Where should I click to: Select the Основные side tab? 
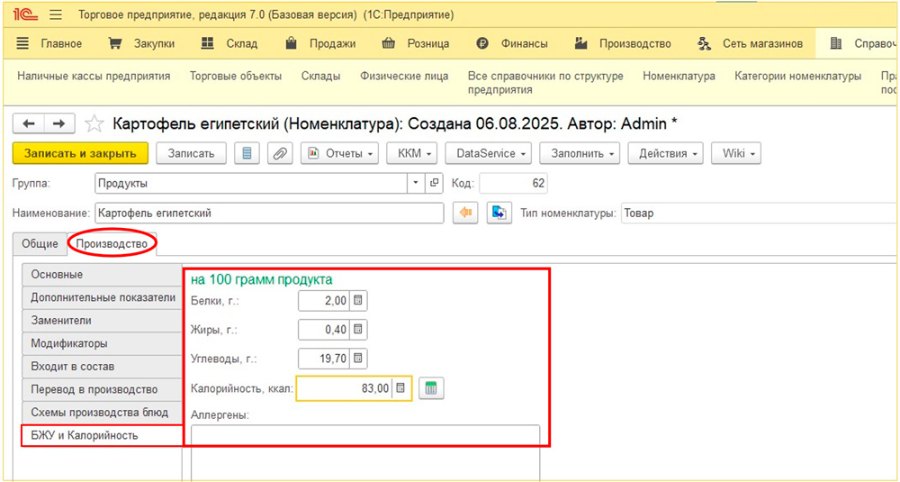point(102,274)
